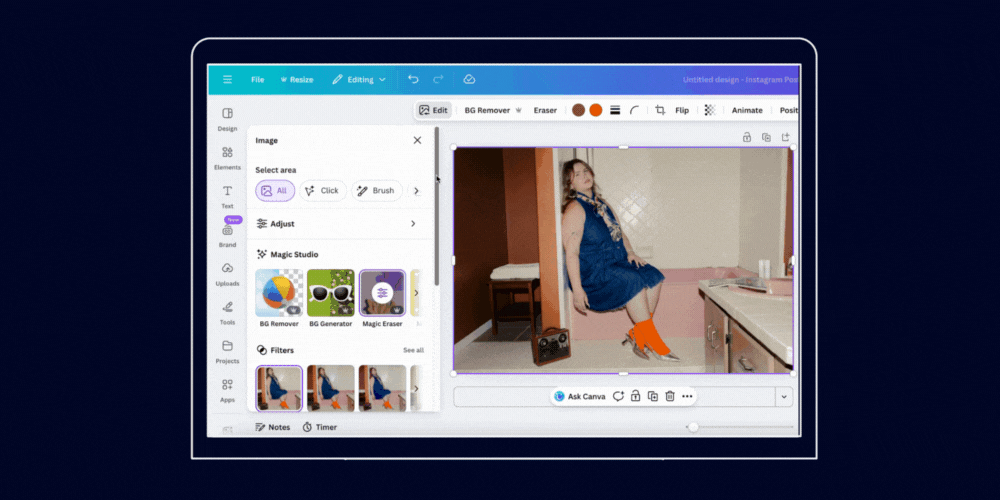
Task: Select the third filter thumbnail
Action: pyautogui.click(x=382, y=388)
